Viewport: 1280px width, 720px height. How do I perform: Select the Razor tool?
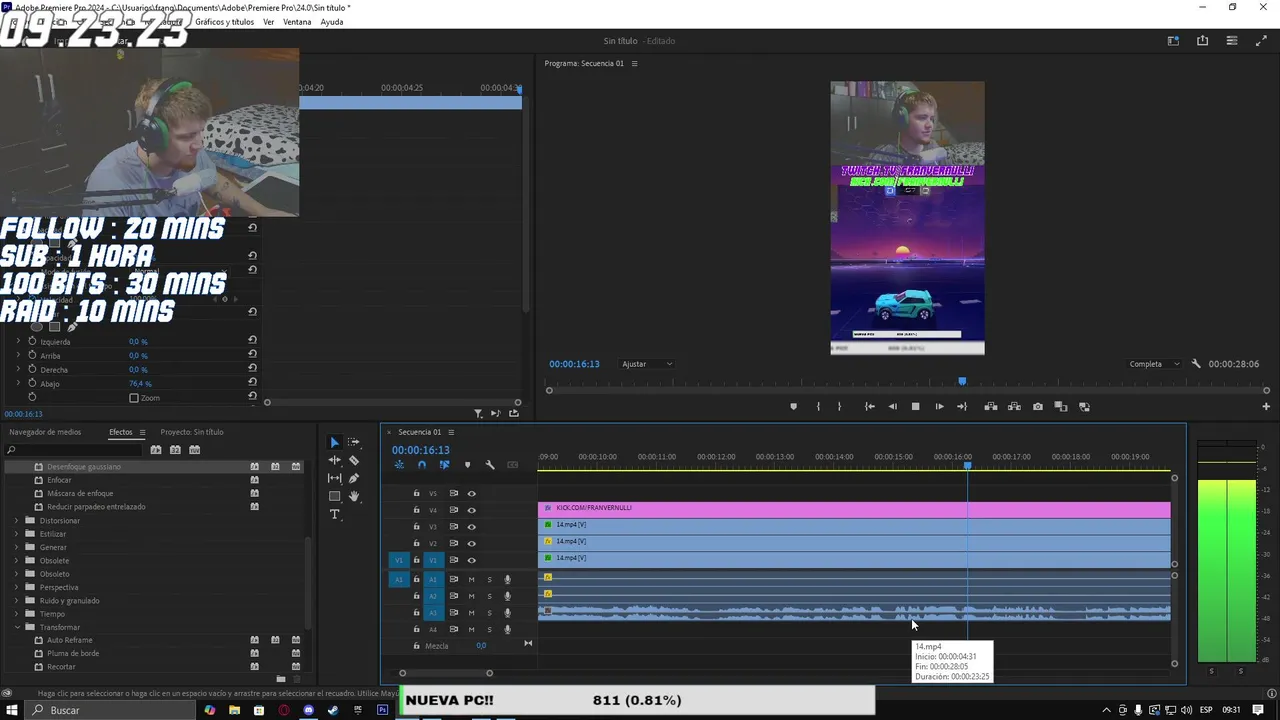[354, 460]
